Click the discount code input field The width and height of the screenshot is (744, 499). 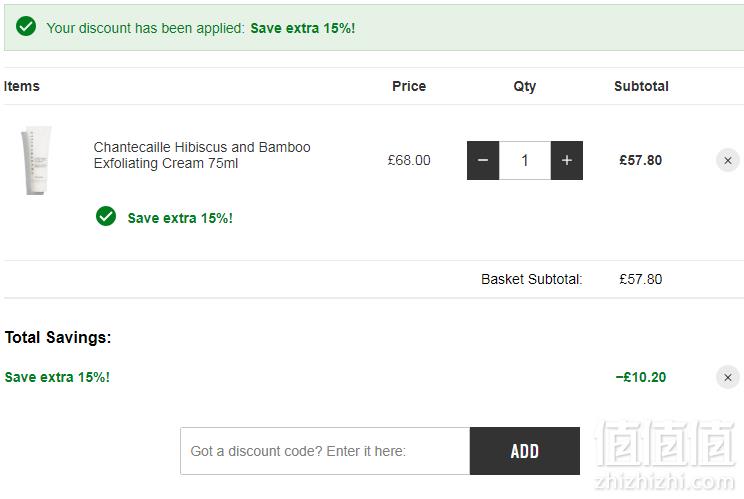(x=325, y=451)
